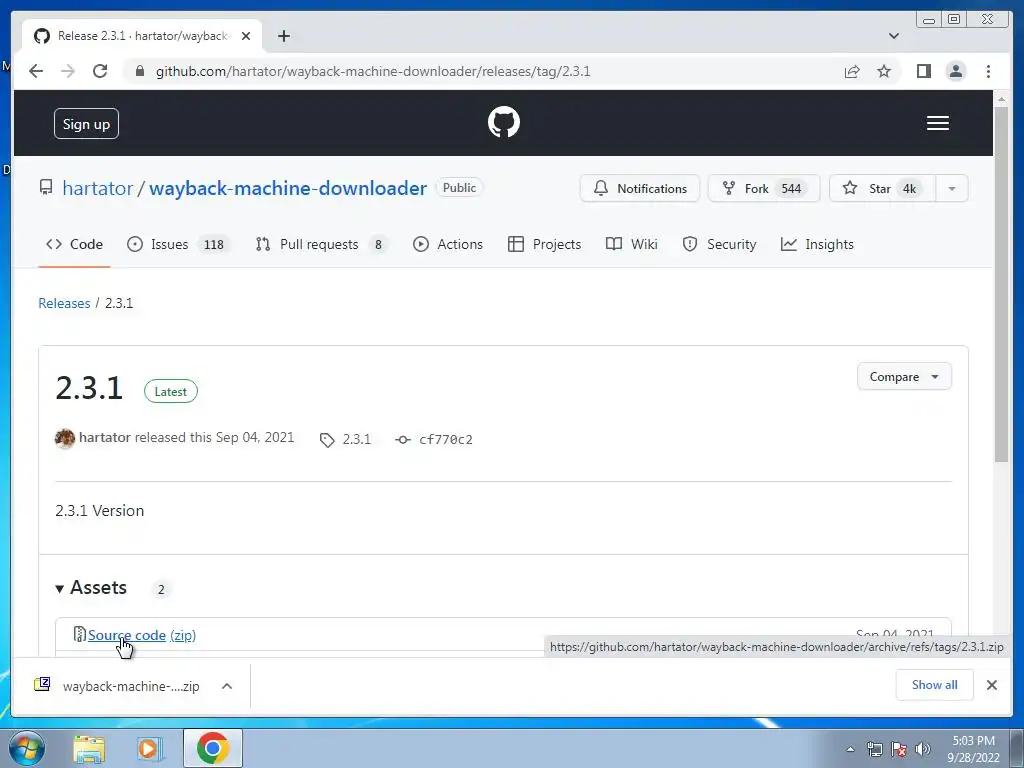Click the Latest release badge
The image size is (1024, 768).
pyautogui.click(x=170, y=391)
